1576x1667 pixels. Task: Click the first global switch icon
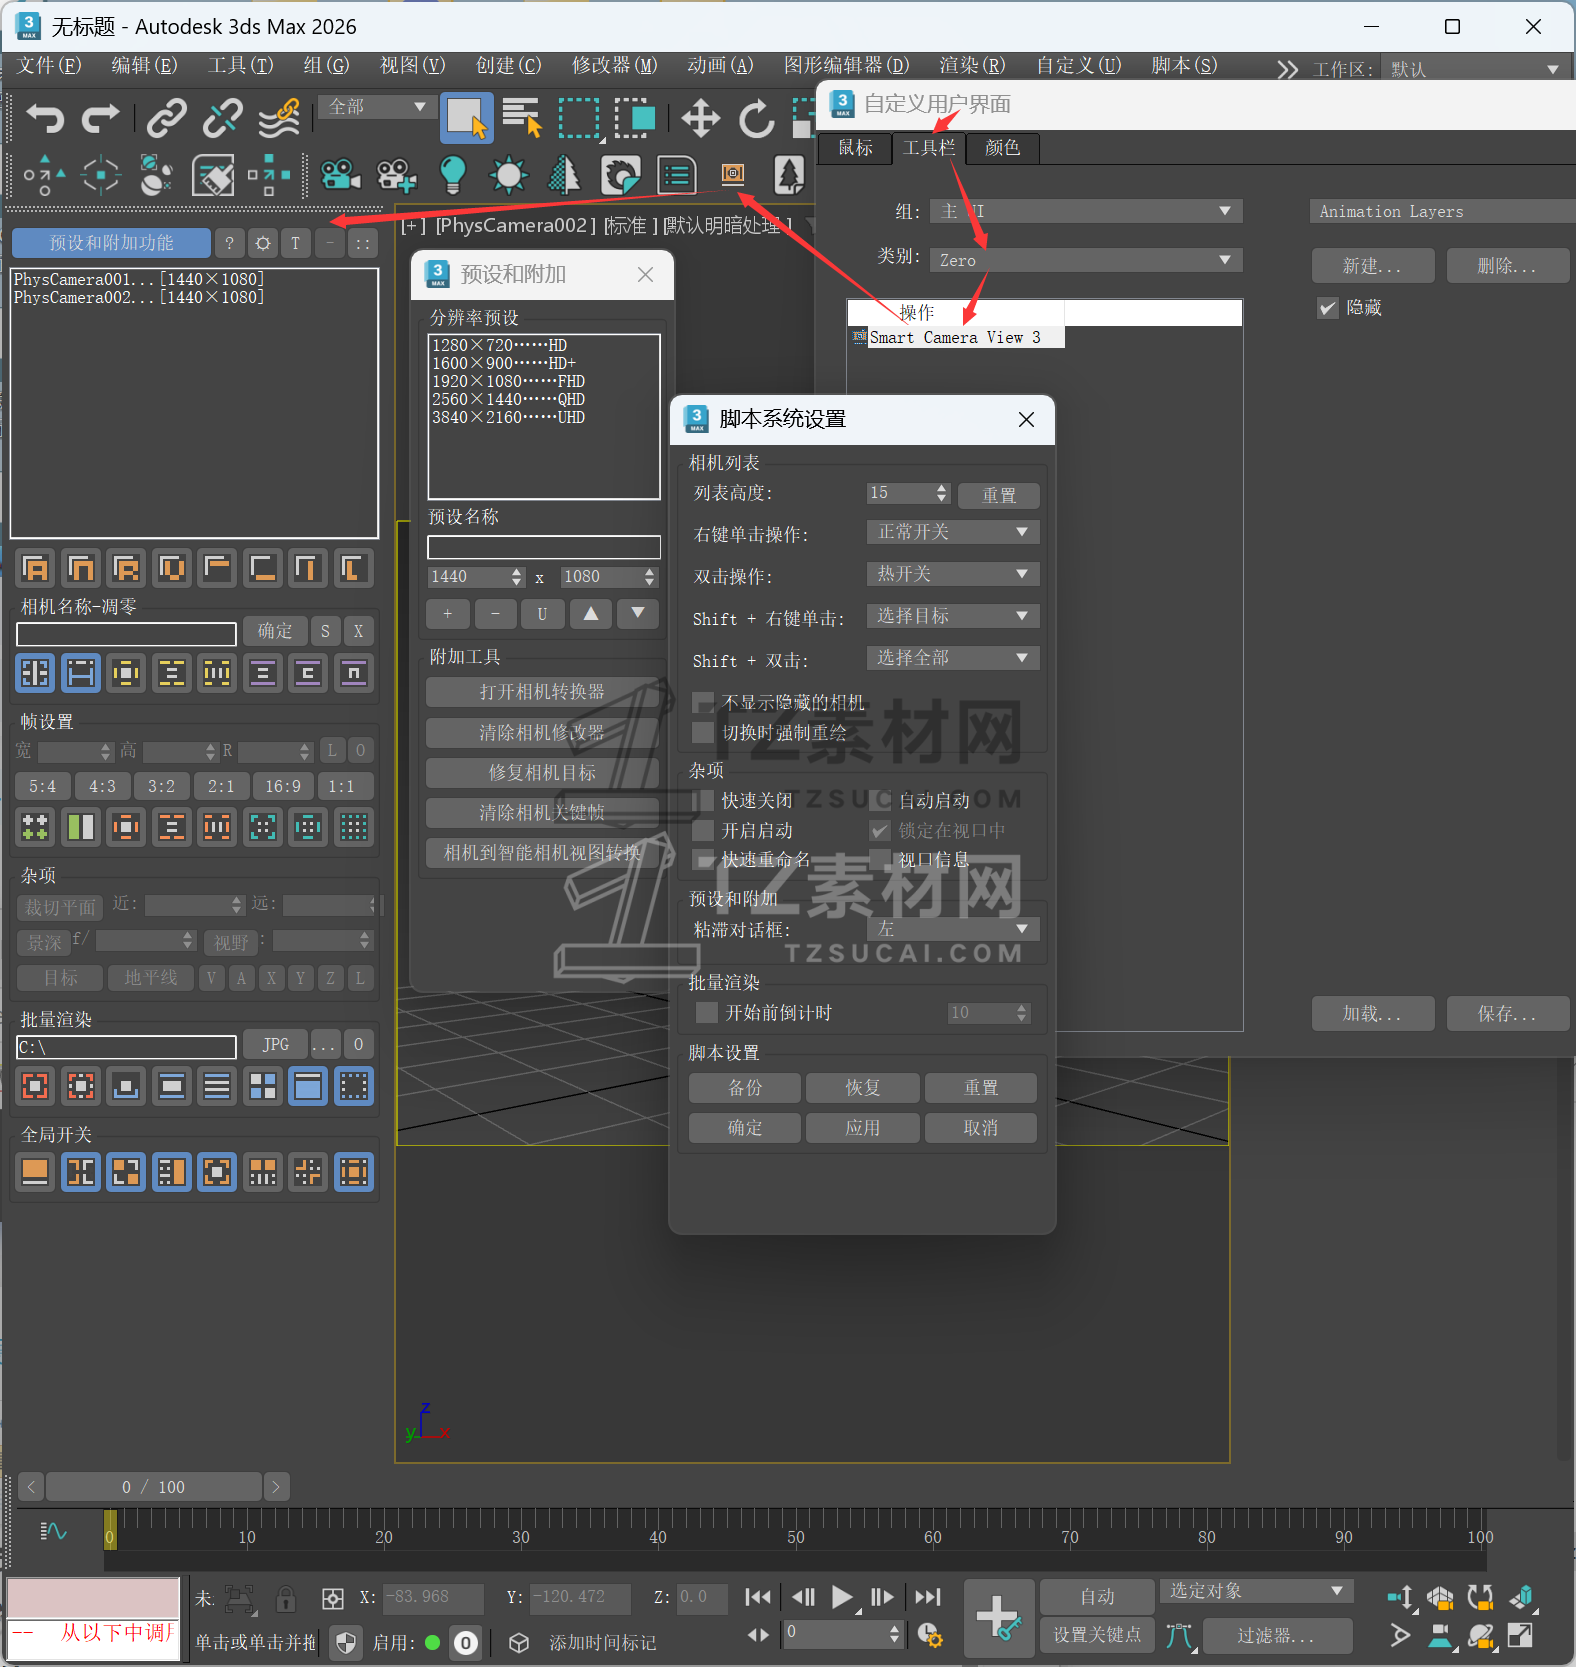click(35, 1171)
